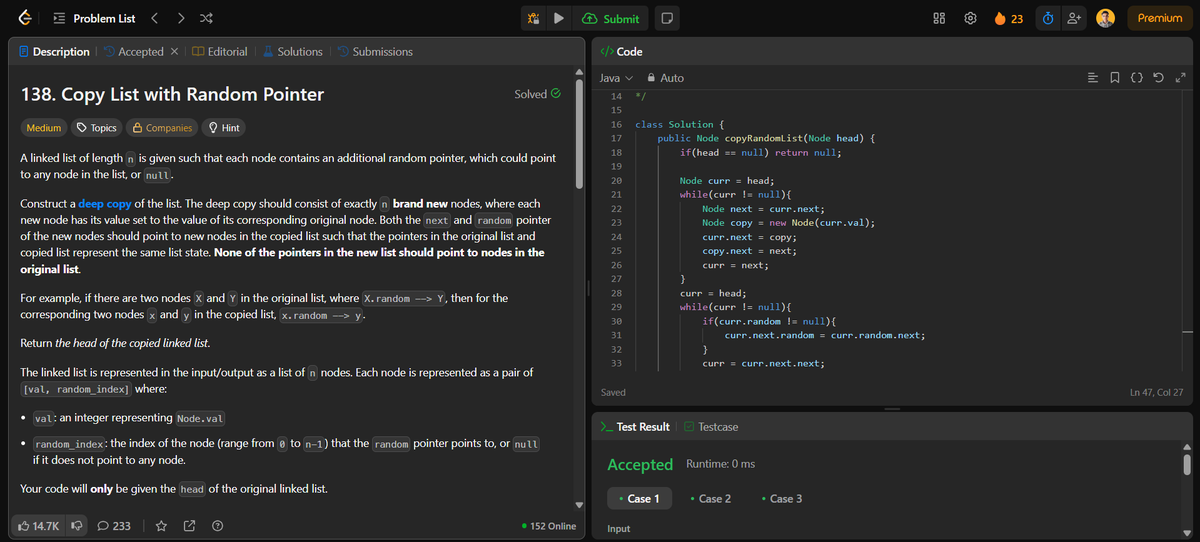Click code line 17 copyRandomList declaration
The width and height of the screenshot is (1200, 542).
point(766,138)
